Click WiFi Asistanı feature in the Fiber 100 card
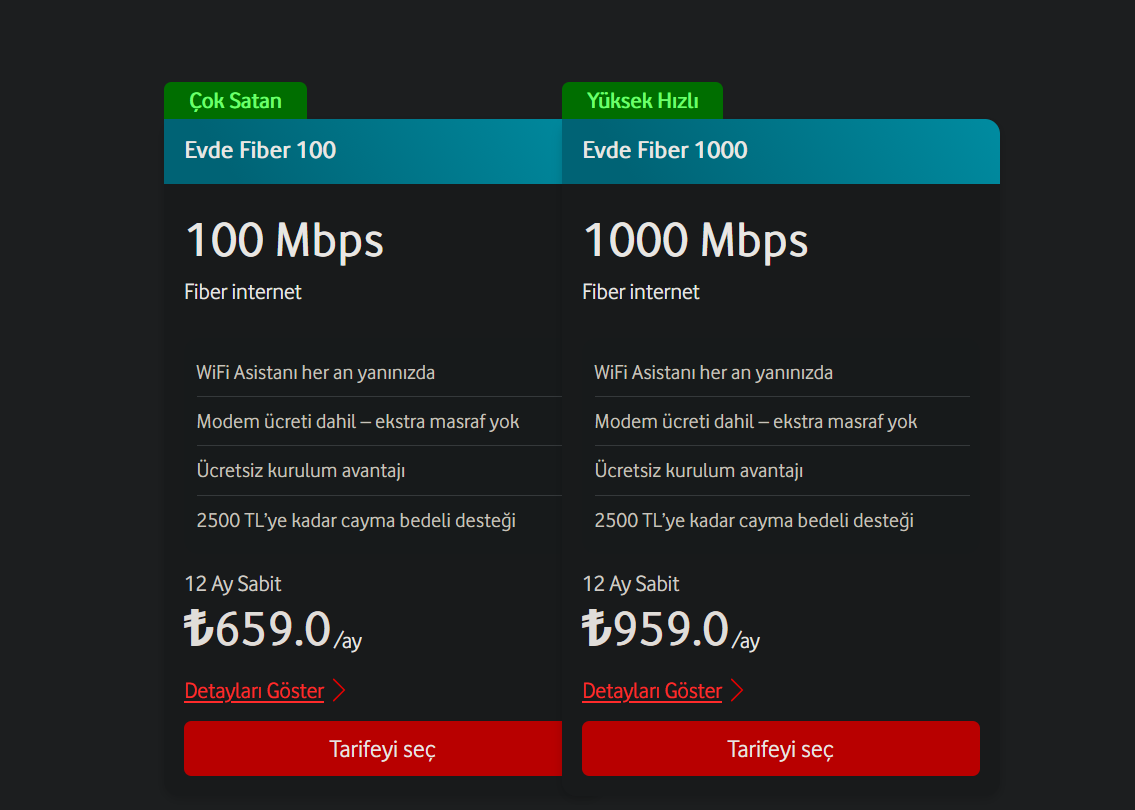 click(x=316, y=373)
